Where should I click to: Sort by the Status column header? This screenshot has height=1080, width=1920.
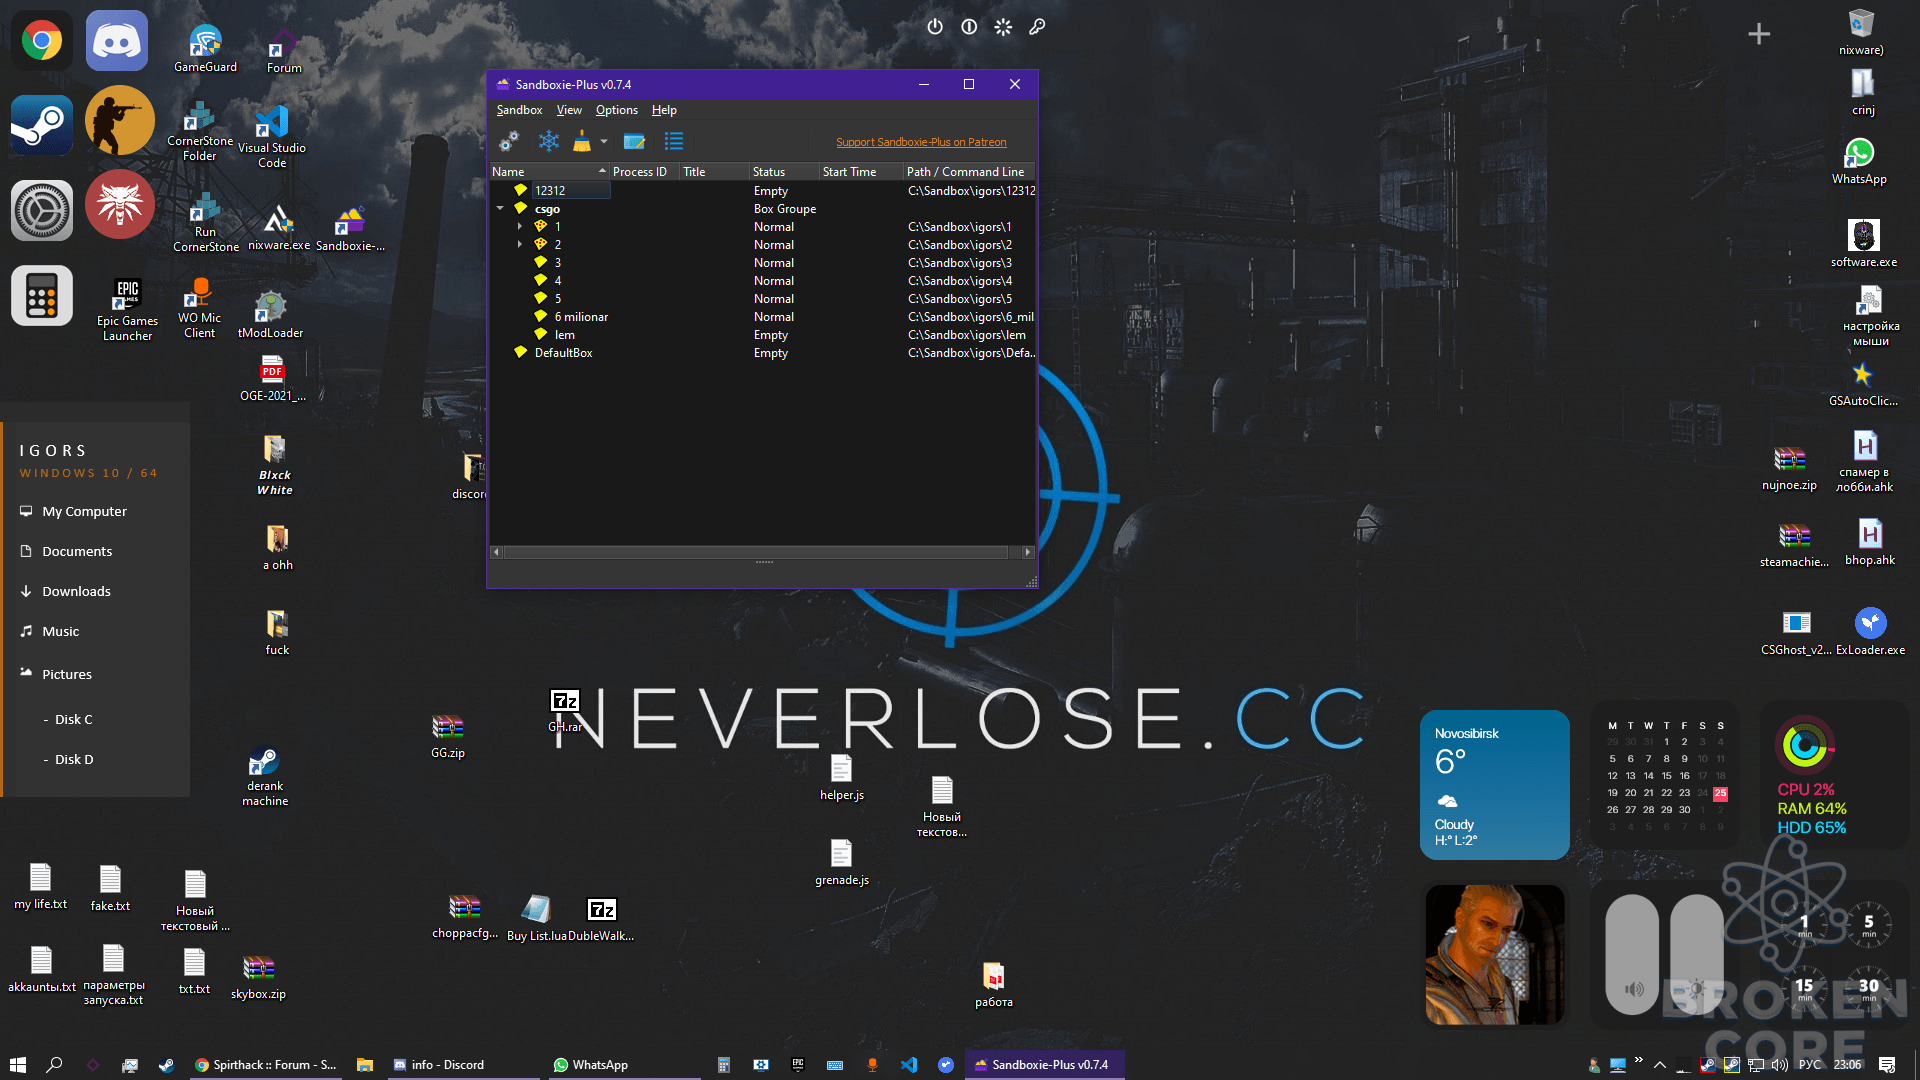(784, 172)
